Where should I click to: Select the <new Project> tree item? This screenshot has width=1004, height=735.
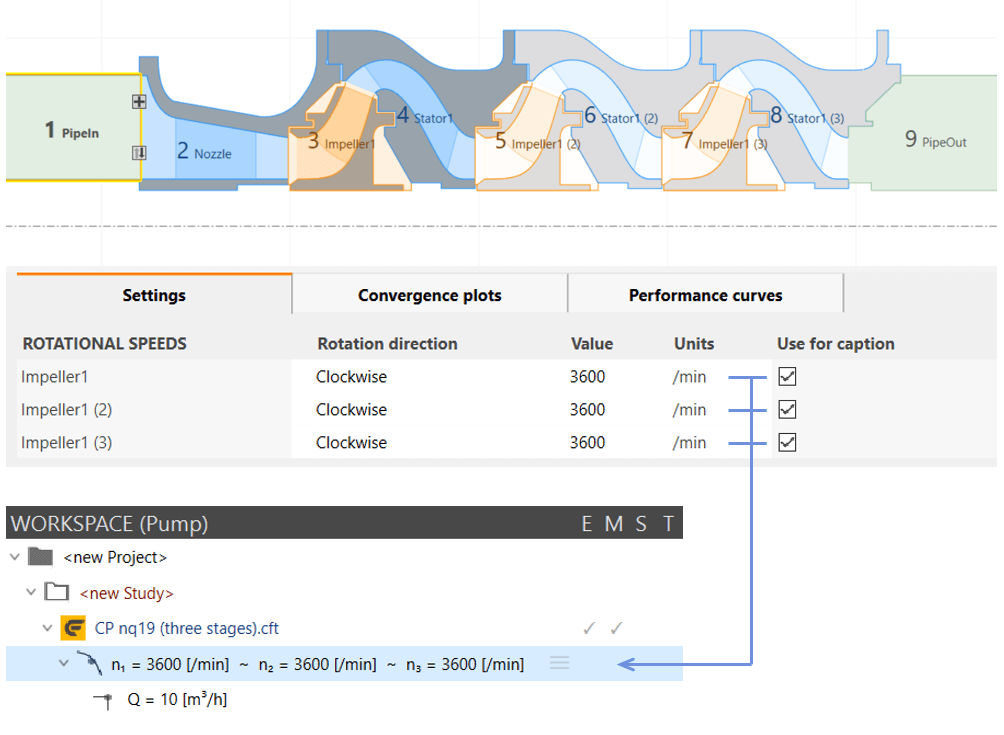point(115,558)
